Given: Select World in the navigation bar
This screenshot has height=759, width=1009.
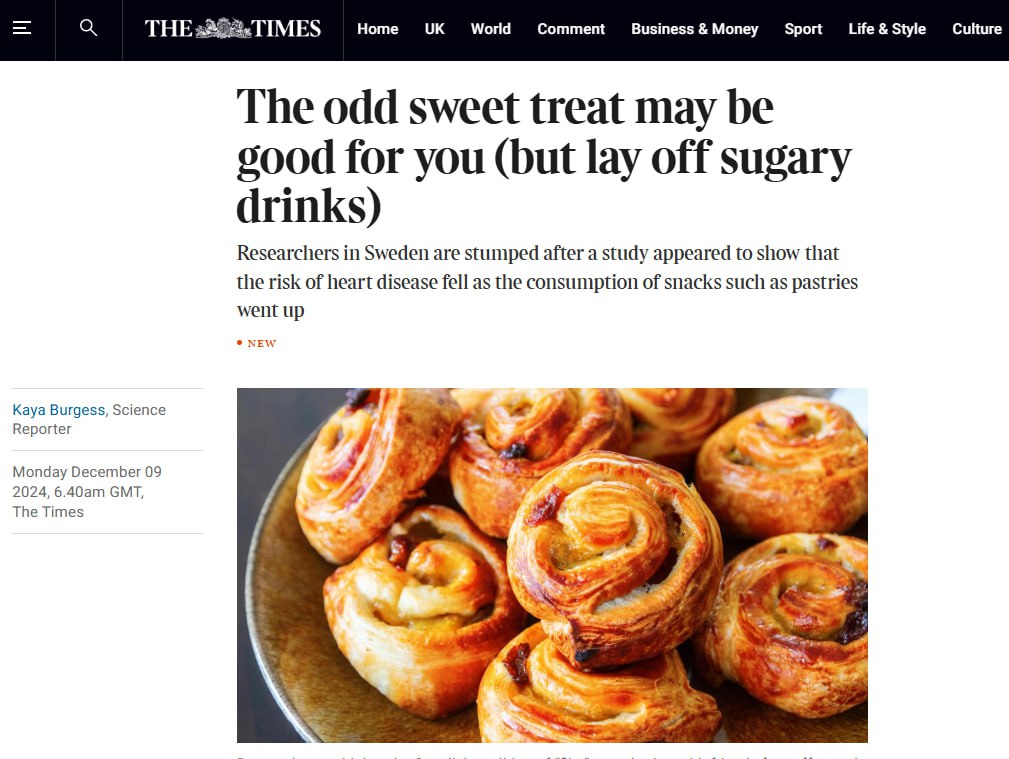Looking at the screenshot, I should click(490, 29).
